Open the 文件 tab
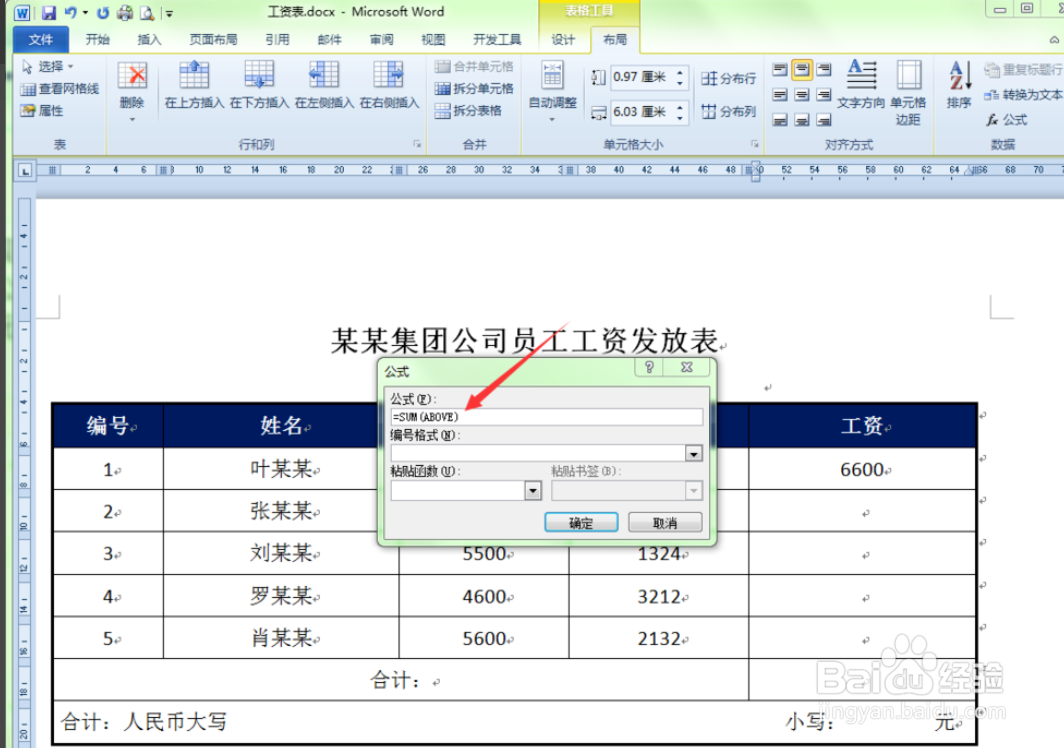This screenshot has height=748, width=1064. 41,39
